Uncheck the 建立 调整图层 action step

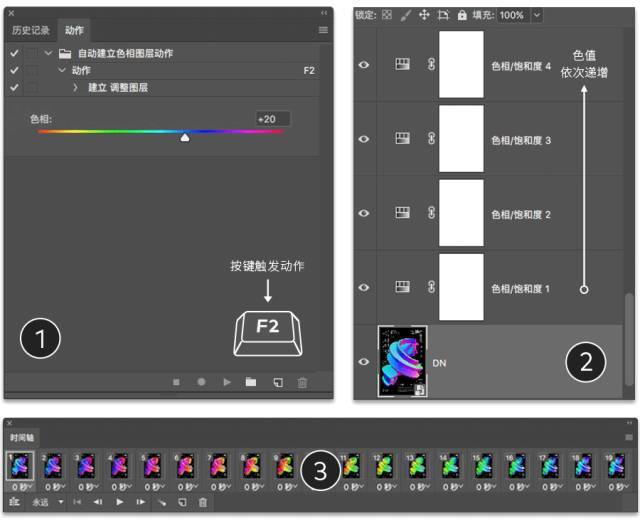[x=14, y=88]
